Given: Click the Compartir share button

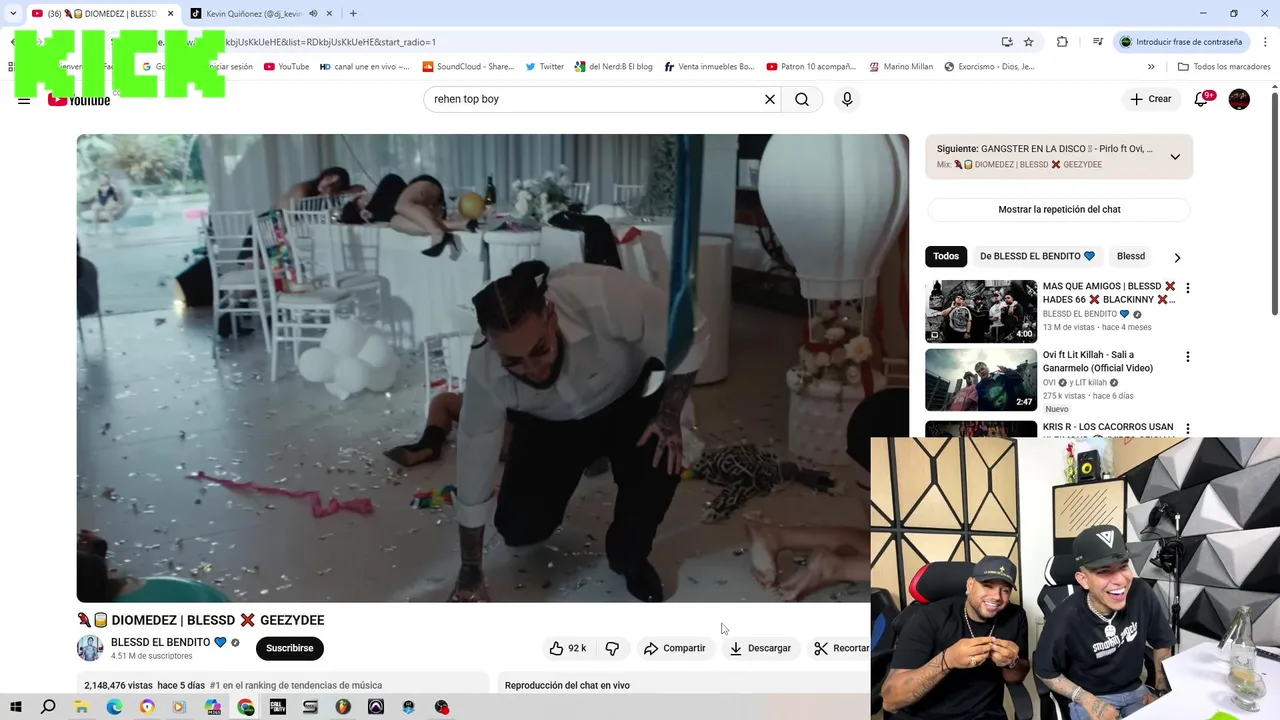Looking at the screenshot, I should pos(675,648).
